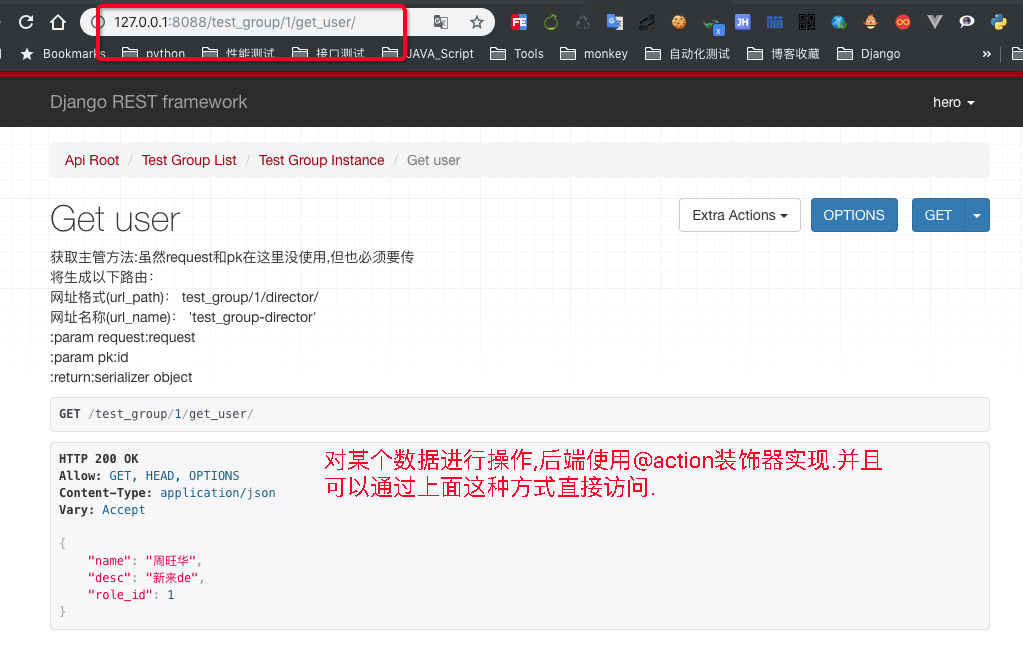Click the 'test_group-director' url_name text
Screen dimensions: 1023x659
[252, 317]
